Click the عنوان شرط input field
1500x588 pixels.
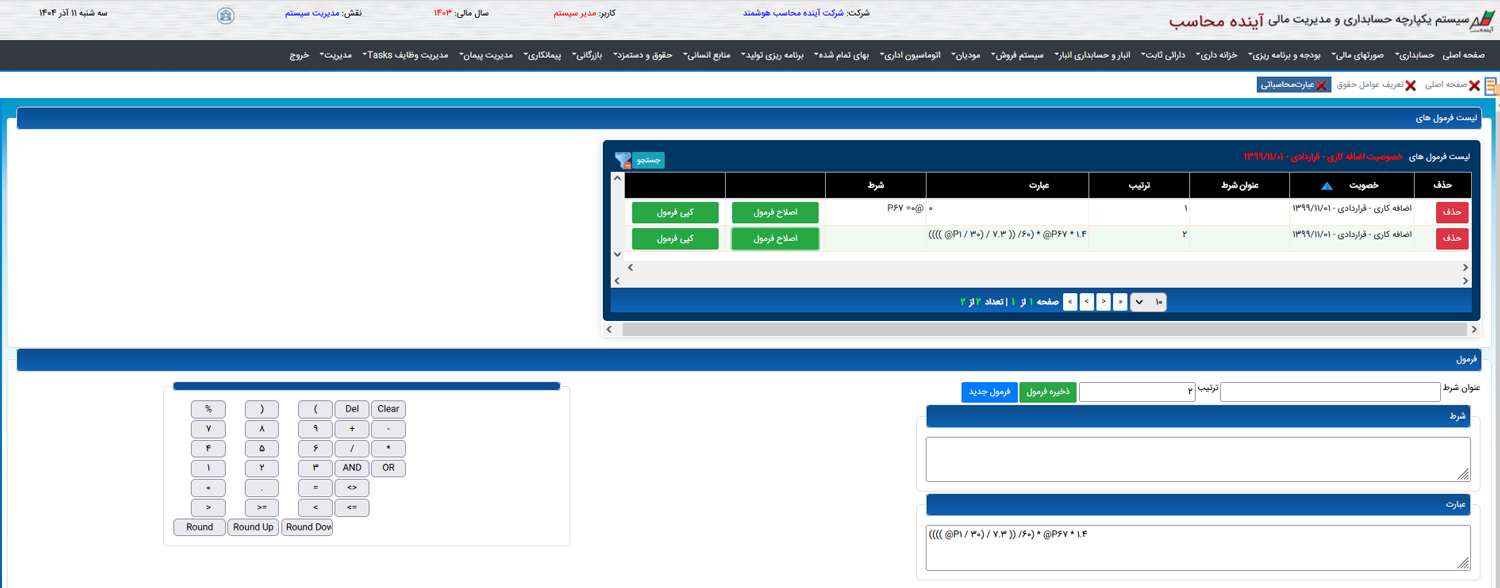tap(1329, 392)
